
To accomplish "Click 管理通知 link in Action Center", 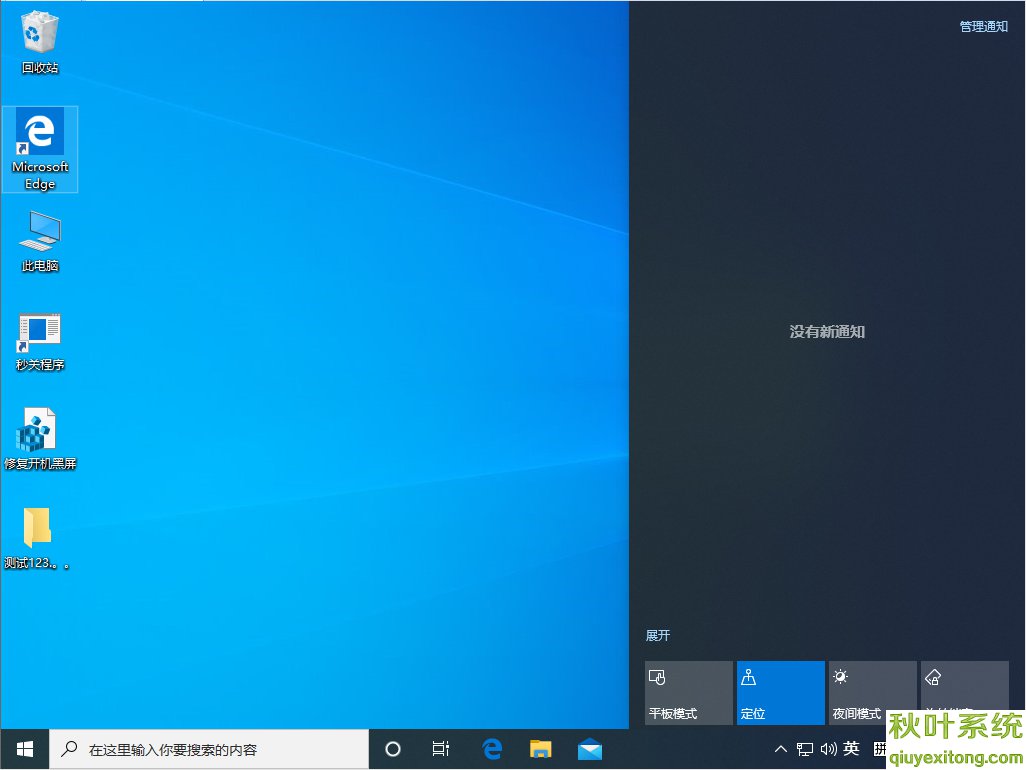I will coord(983,26).
